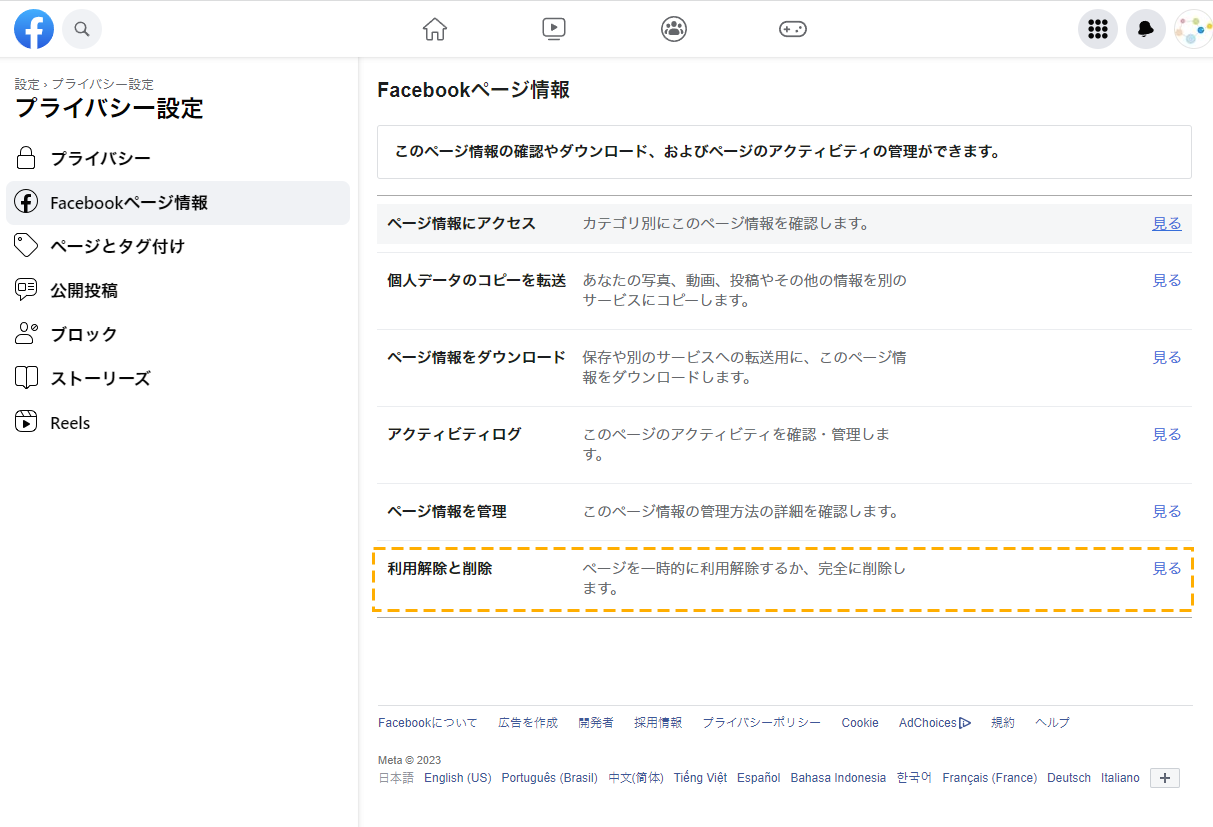Switch language to Deutsch

point(1069,777)
